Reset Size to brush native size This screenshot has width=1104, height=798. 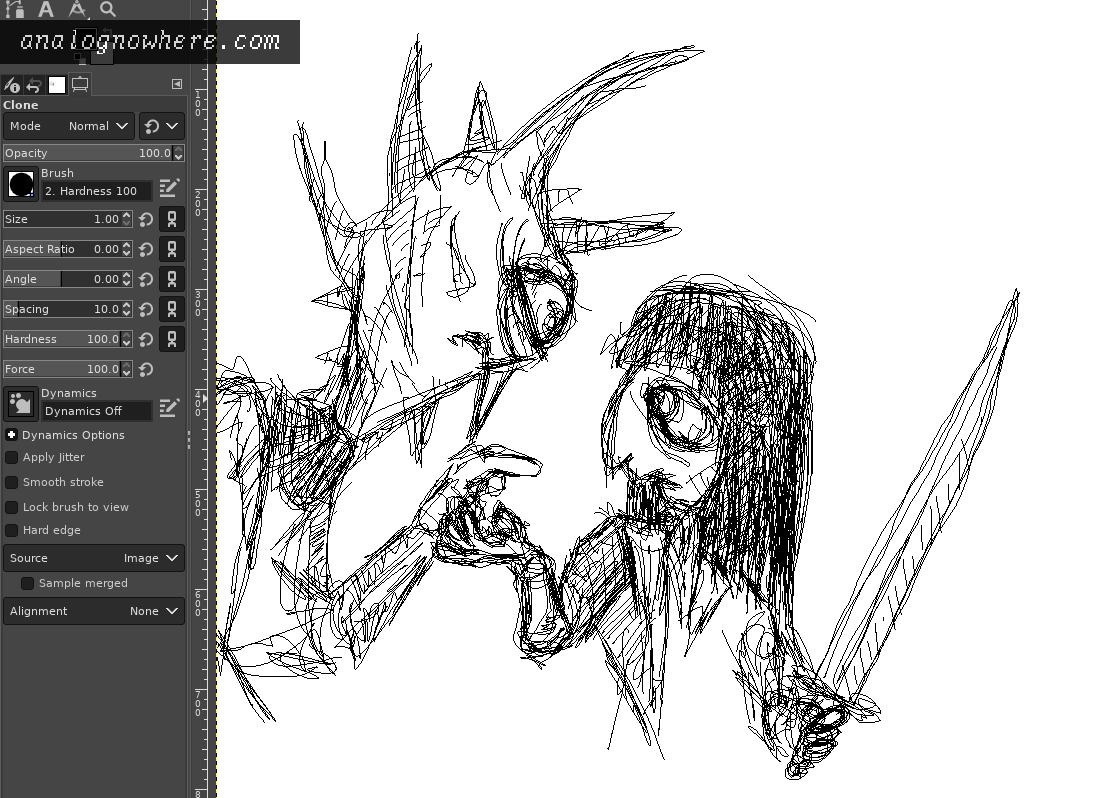(146, 219)
